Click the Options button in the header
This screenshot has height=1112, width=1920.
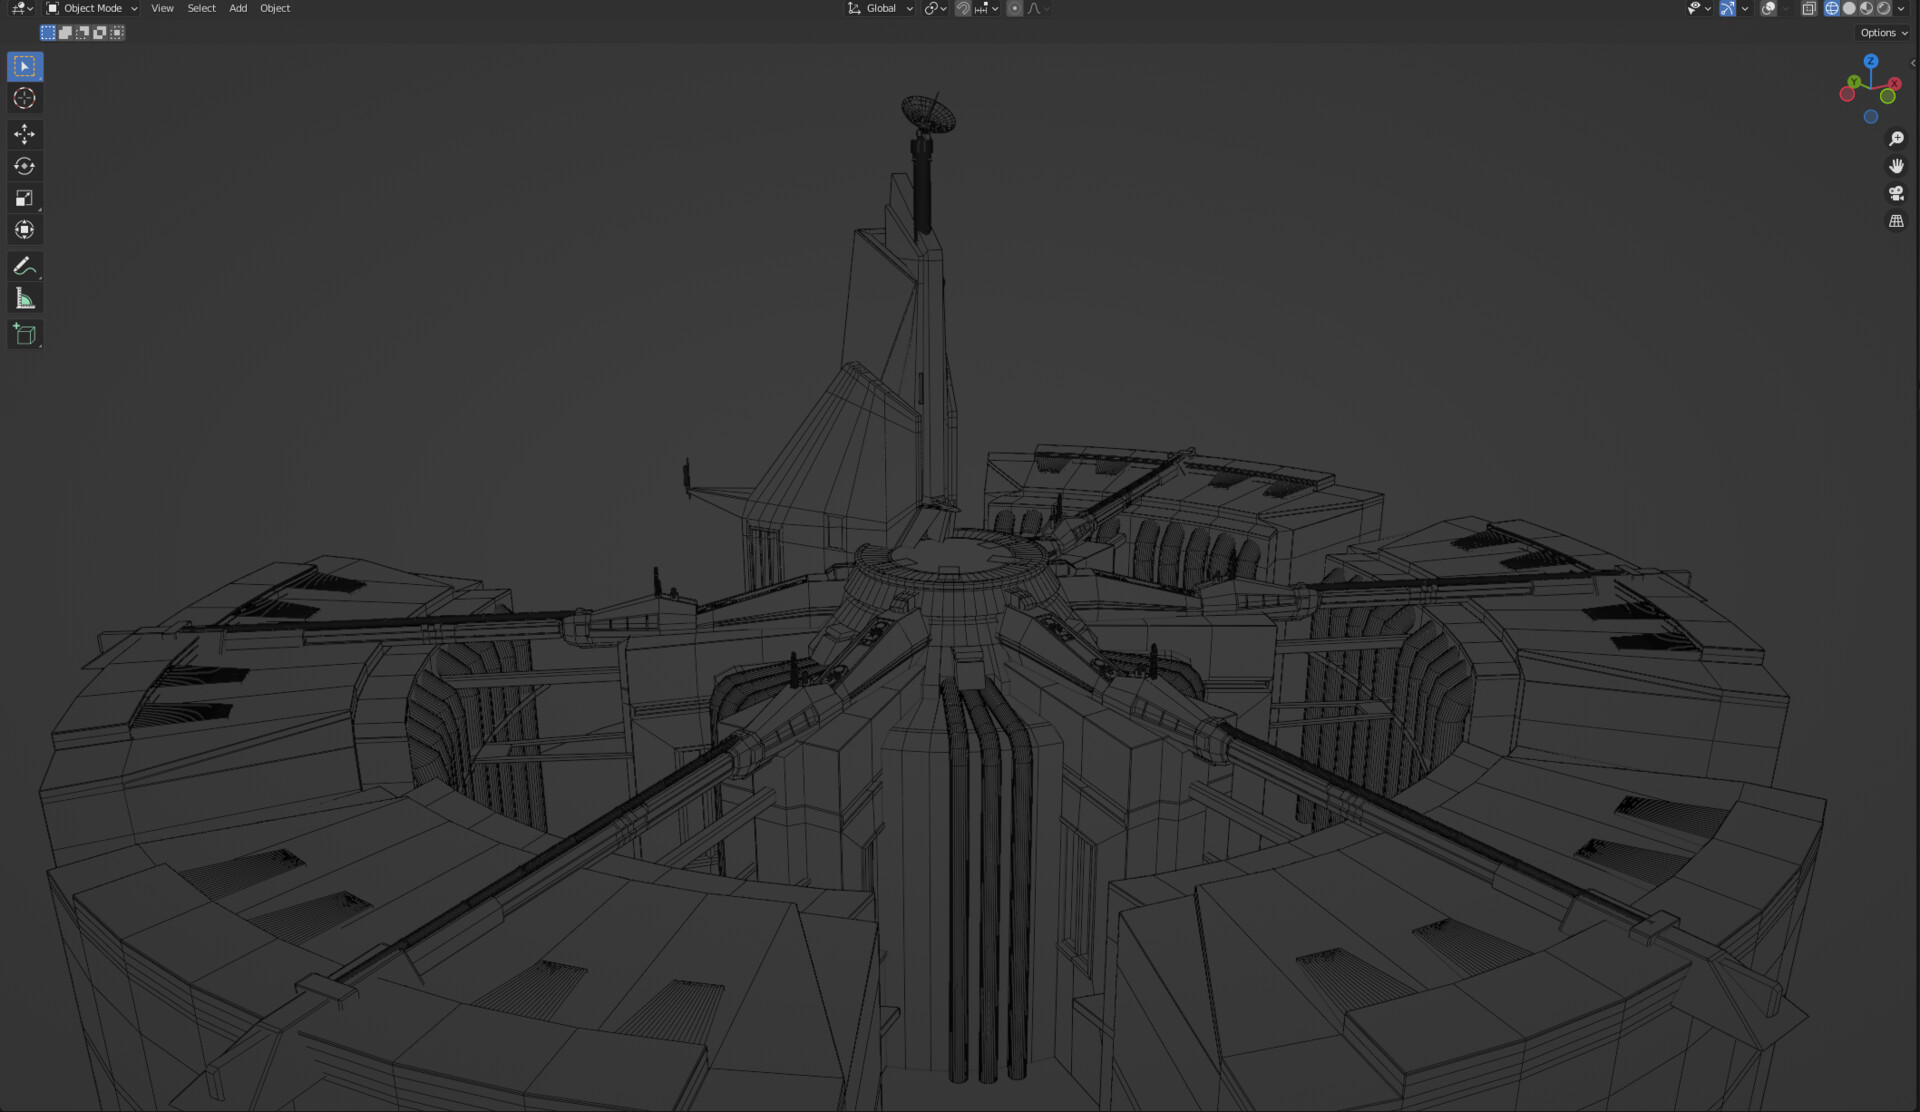pyautogui.click(x=1880, y=32)
